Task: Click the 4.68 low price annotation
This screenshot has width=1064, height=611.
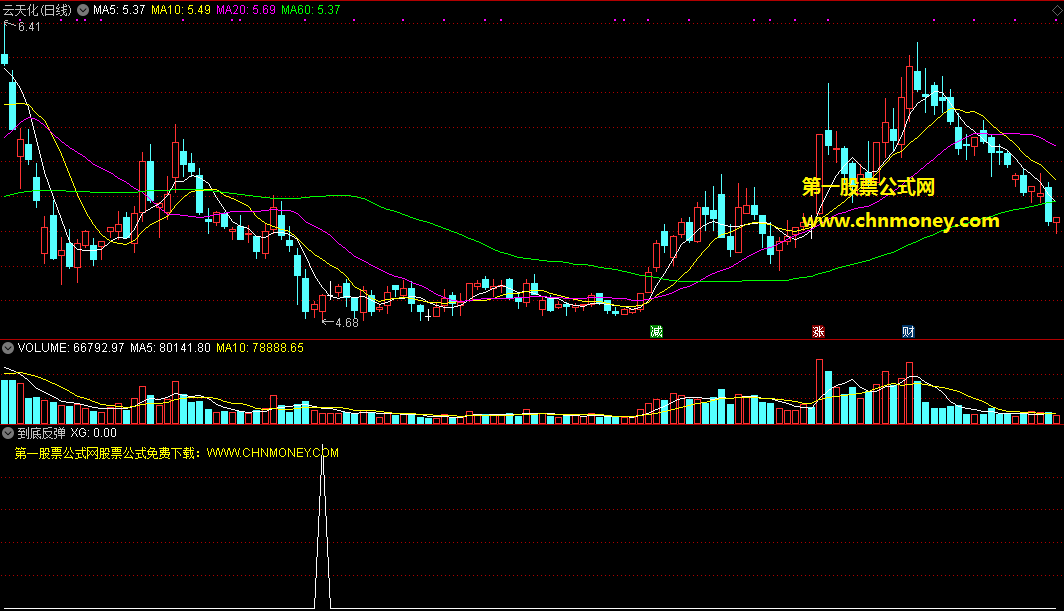Action: (x=347, y=322)
